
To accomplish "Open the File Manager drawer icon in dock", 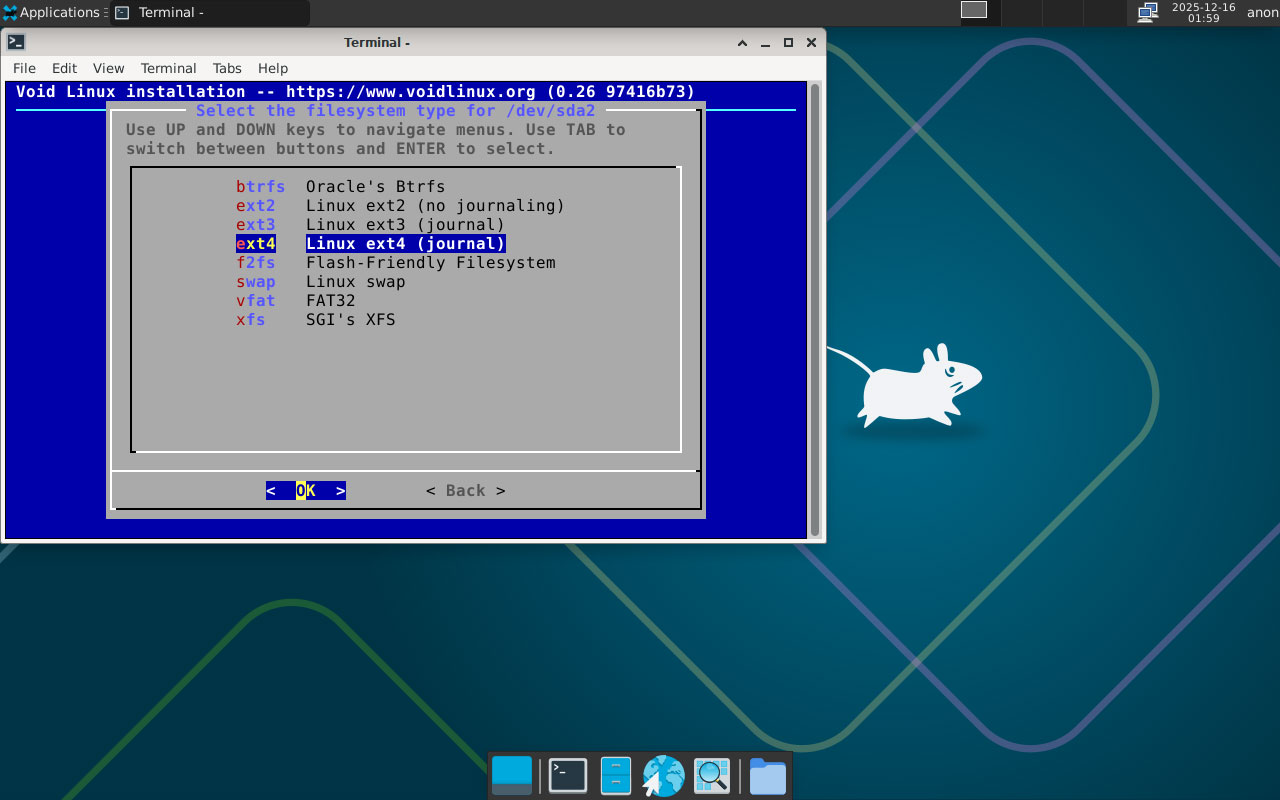I will point(615,776).
